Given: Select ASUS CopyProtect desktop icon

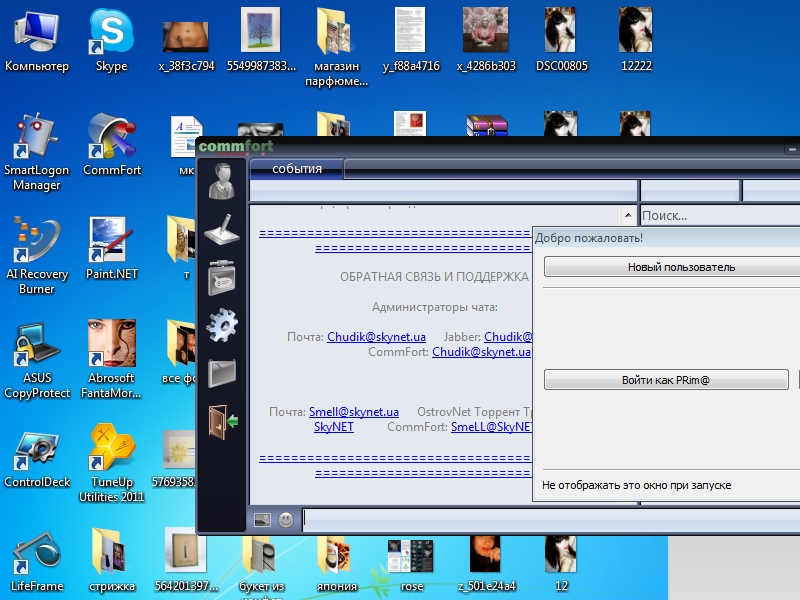Looking at the screenshot, I should (37, 360).
